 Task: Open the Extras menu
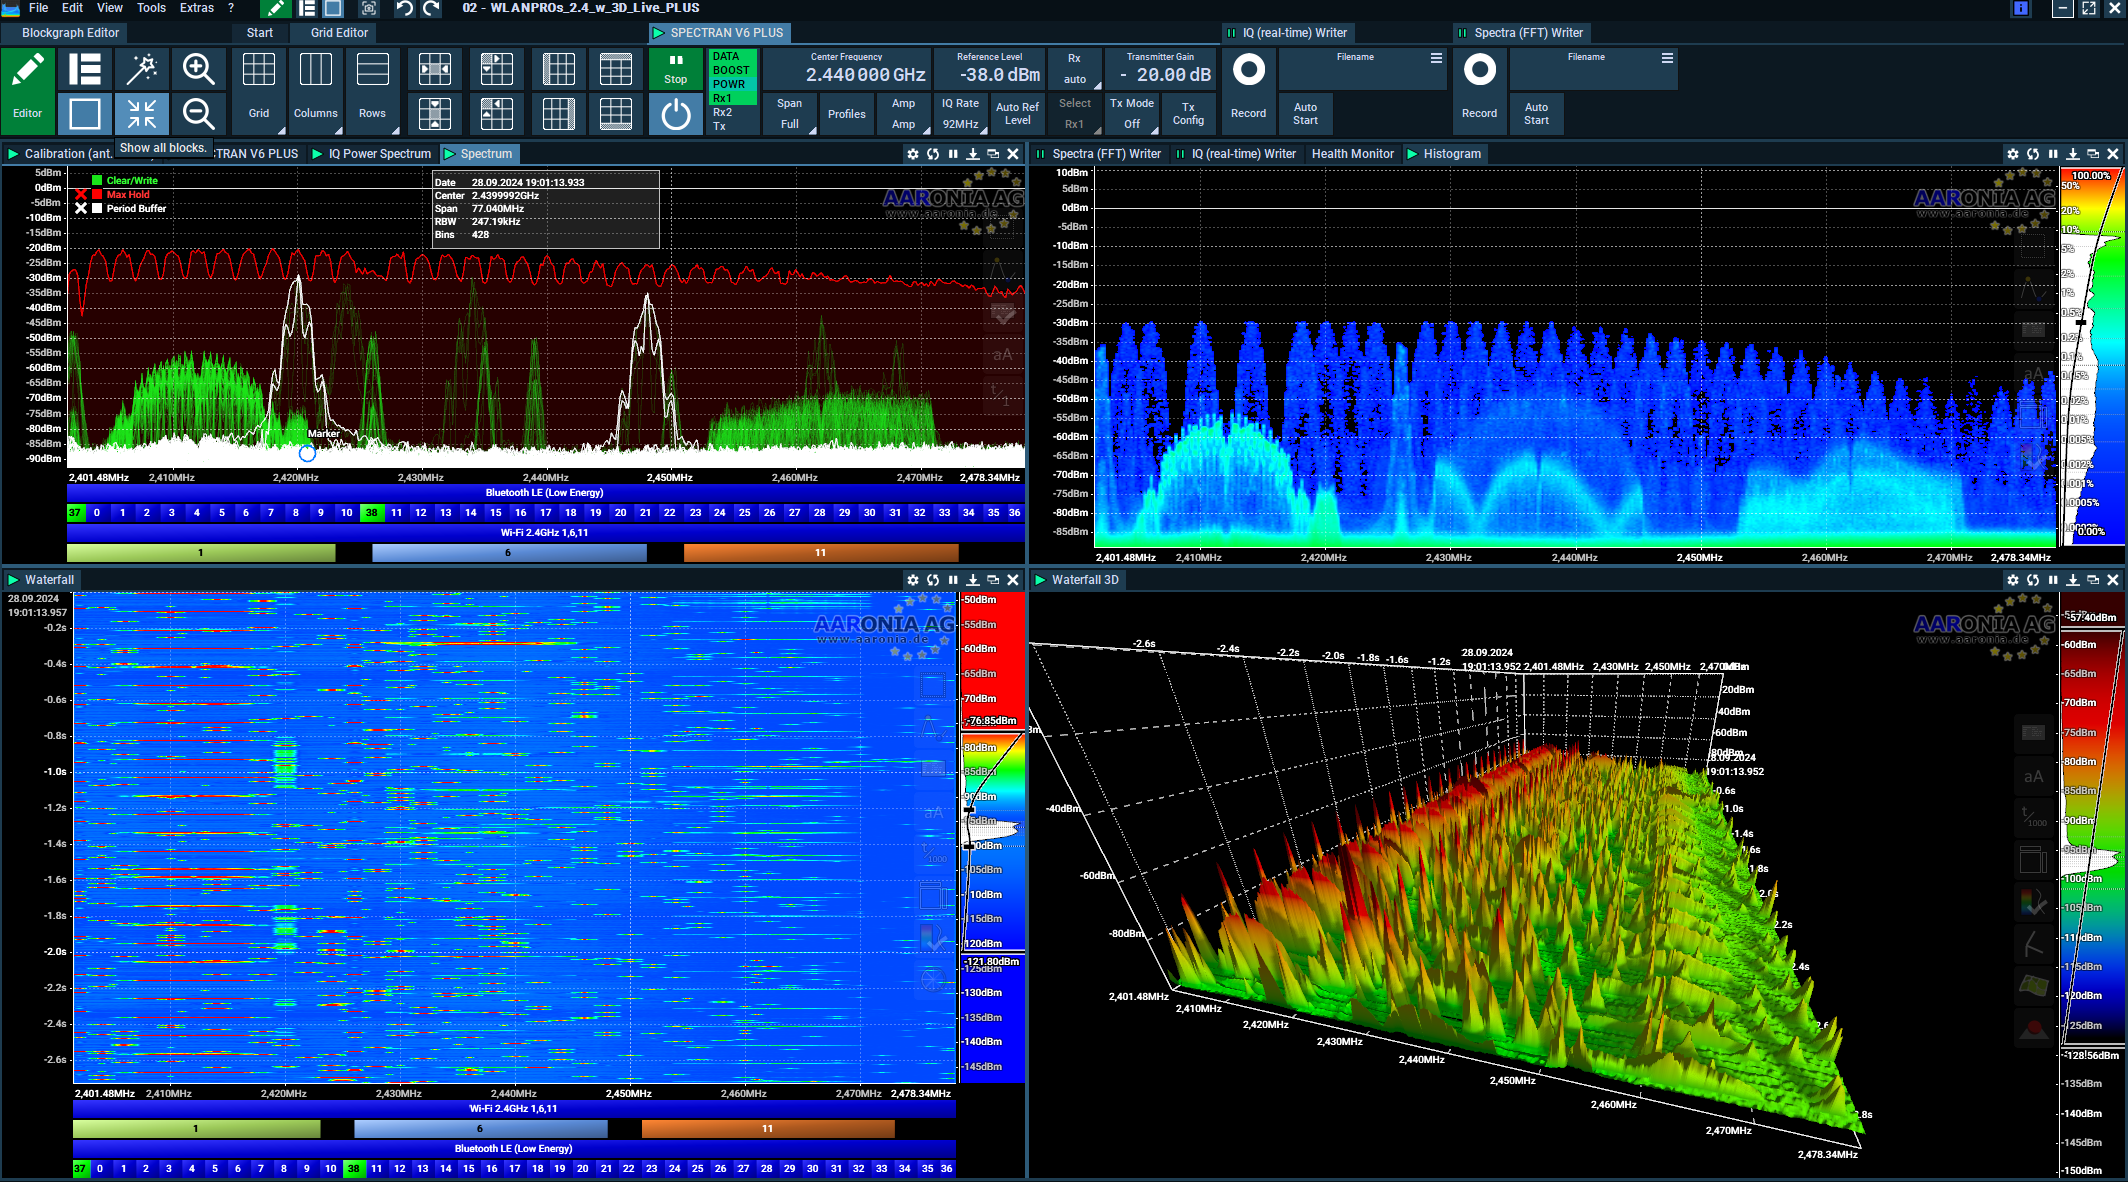[x=196, y=8]
